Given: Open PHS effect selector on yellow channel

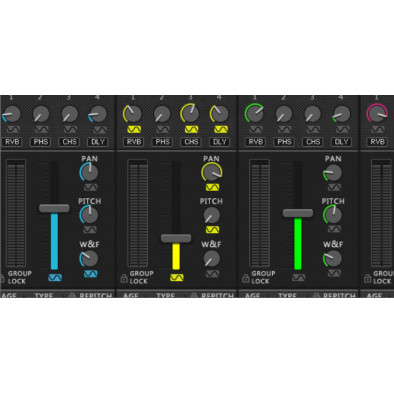Looking at the screenshot, I should (x=163, y=142).
